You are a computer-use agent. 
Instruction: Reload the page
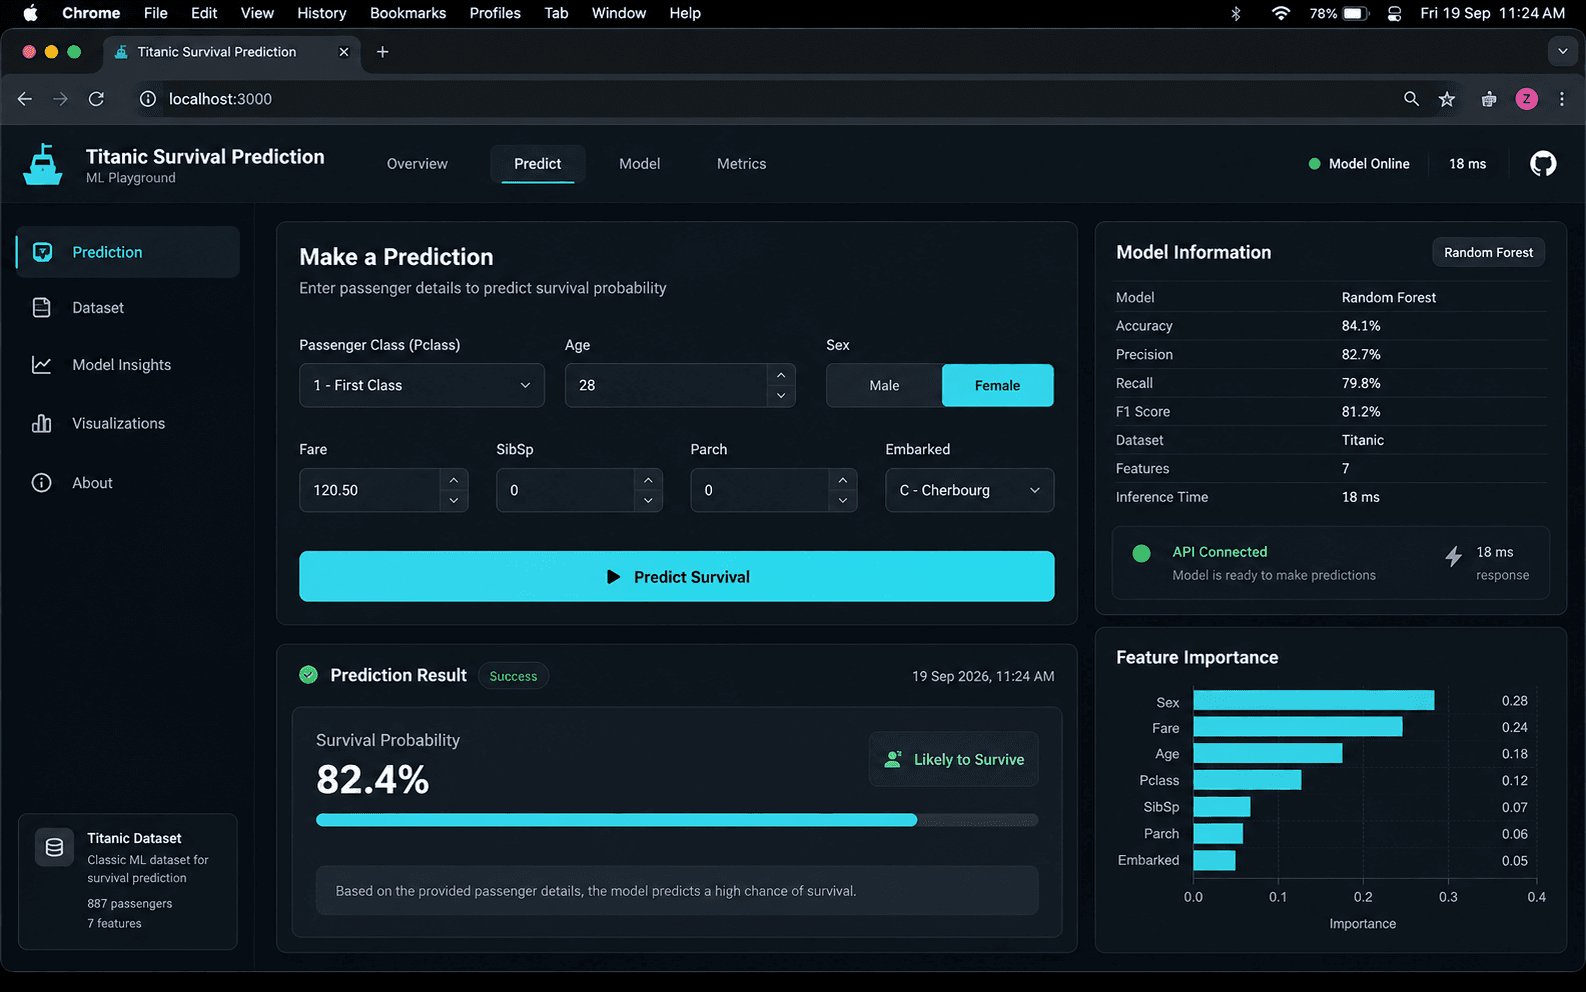coord(96,99)
